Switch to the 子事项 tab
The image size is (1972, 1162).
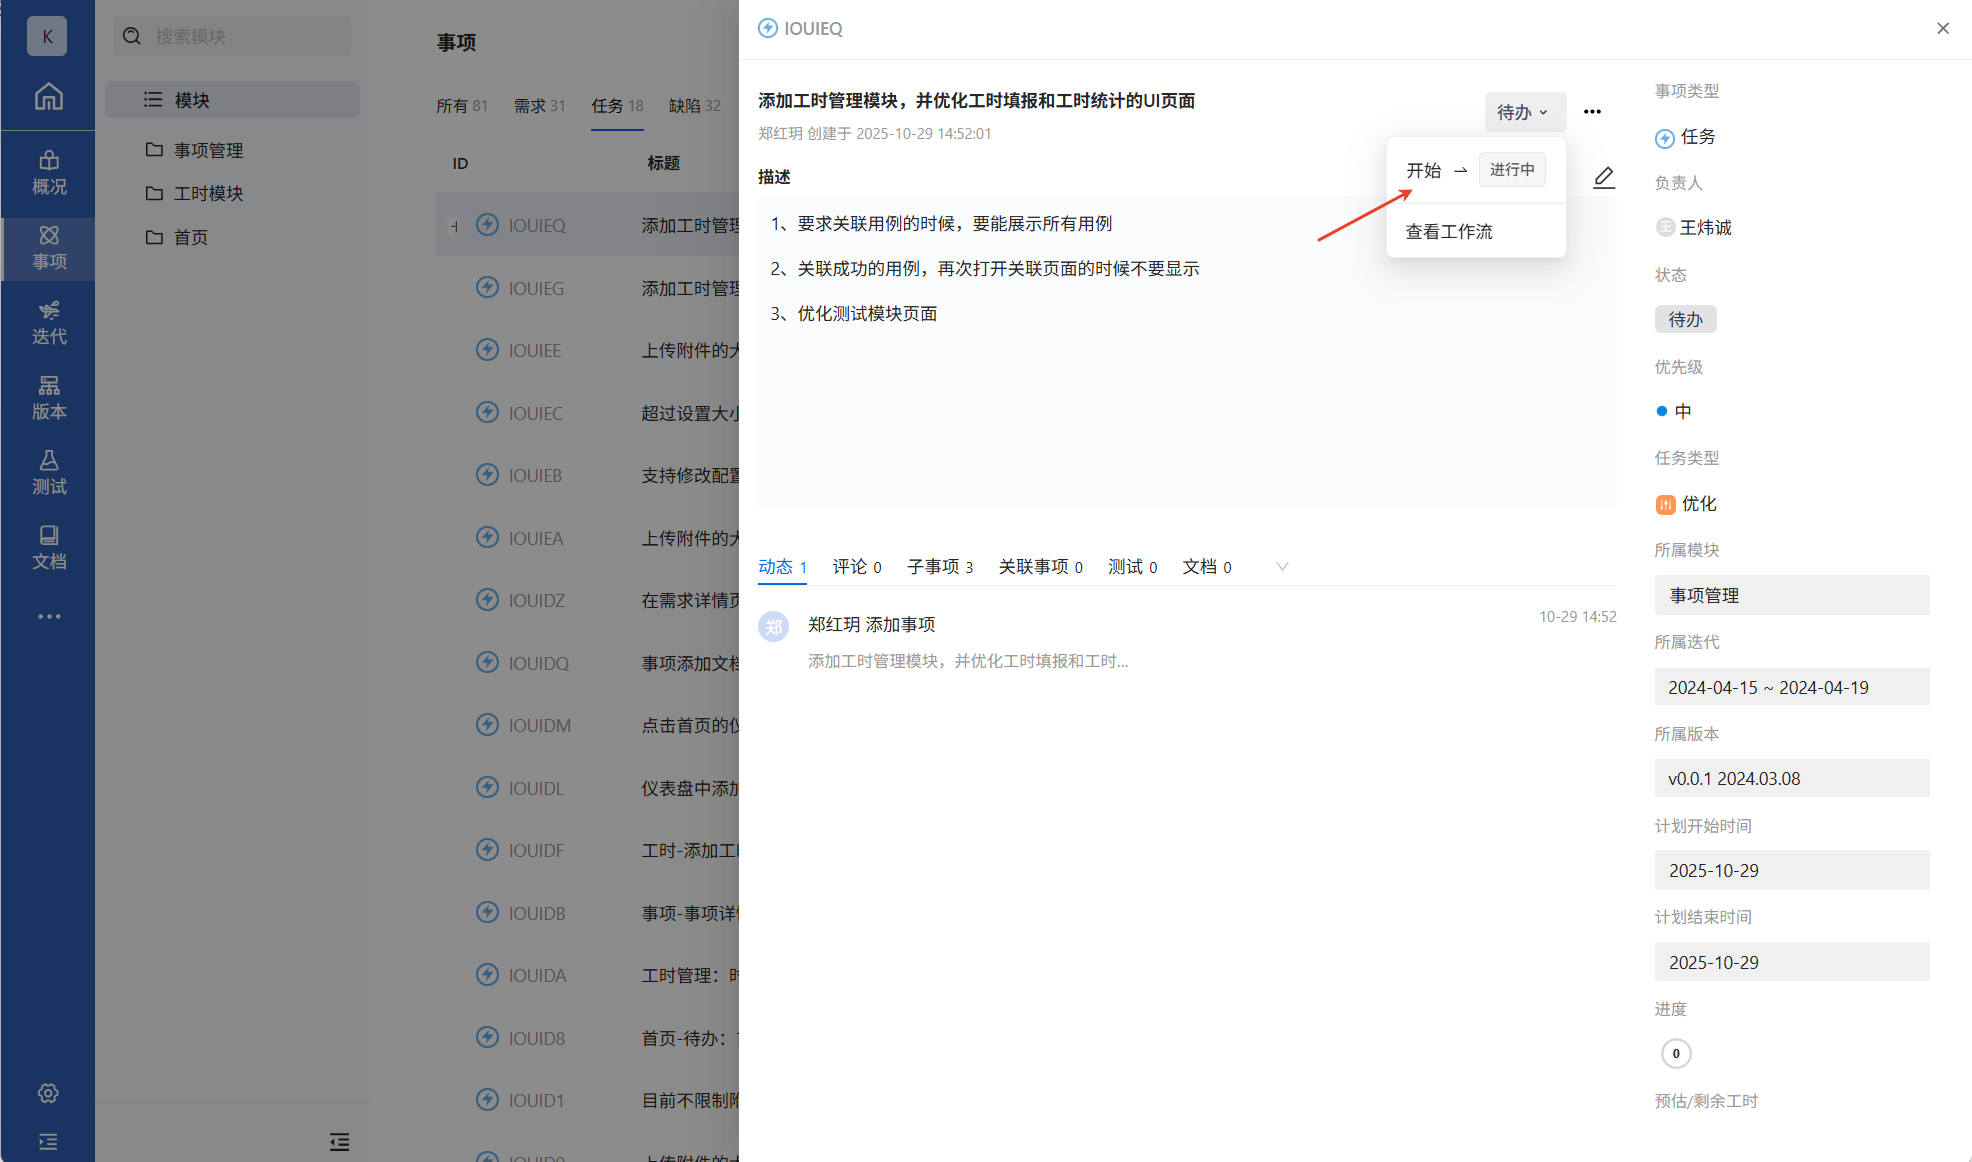click(939, 566)
